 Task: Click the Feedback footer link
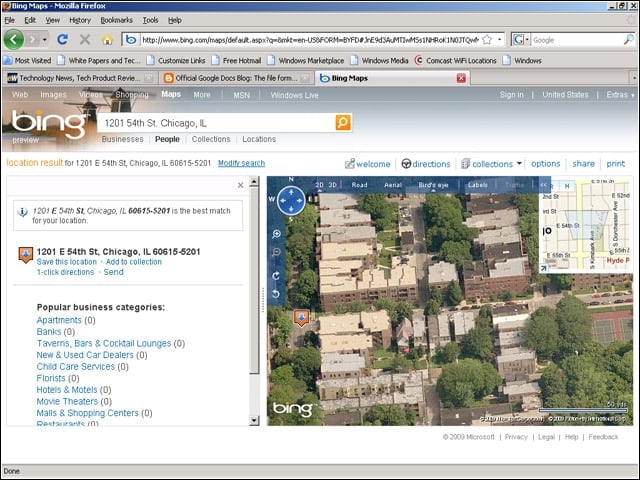[x=603, y=437]
